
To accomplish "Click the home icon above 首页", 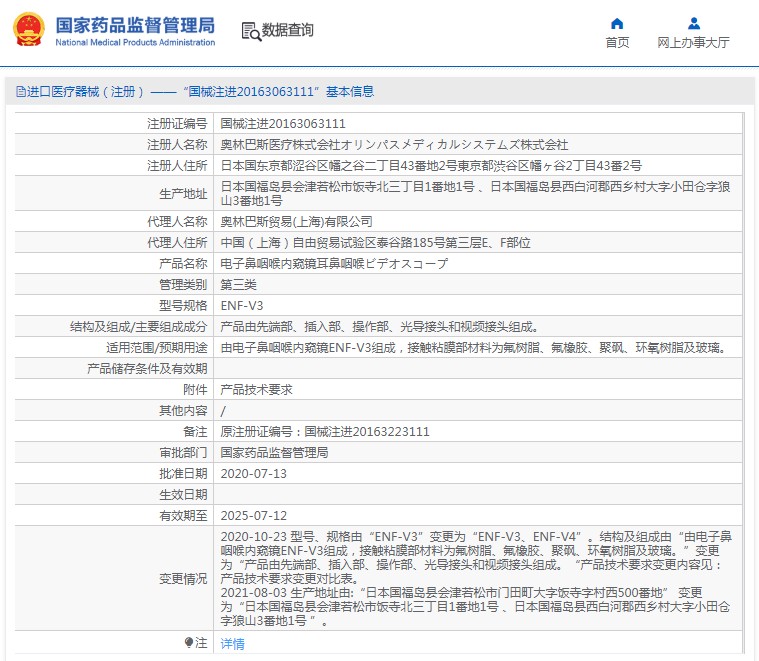I will pyautogui.click(x=617, y=23).
